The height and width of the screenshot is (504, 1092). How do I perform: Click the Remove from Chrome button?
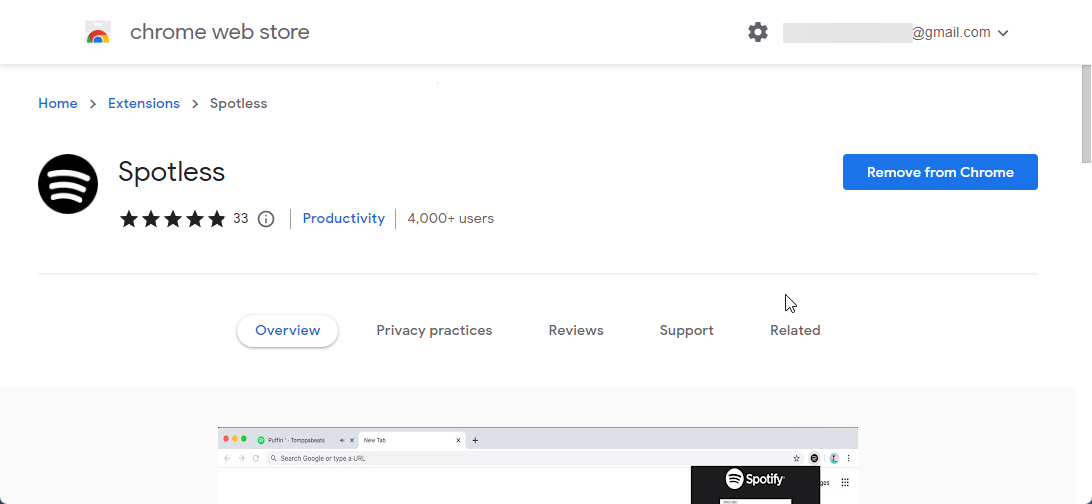pos(940,172)
